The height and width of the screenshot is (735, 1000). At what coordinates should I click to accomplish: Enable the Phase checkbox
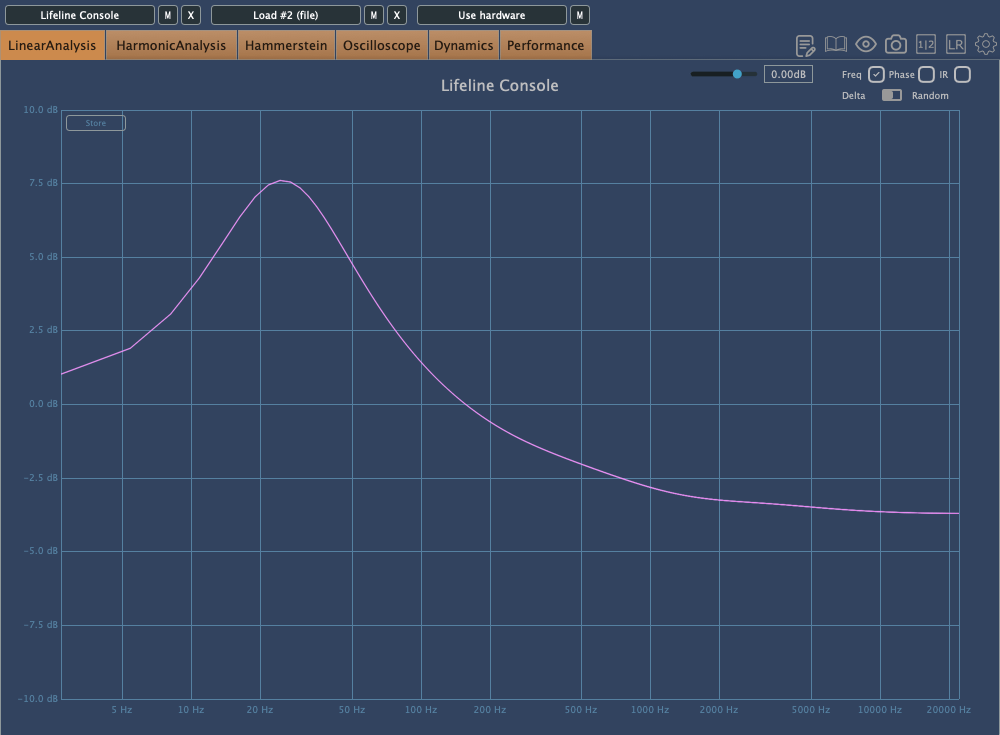(926, 74)
